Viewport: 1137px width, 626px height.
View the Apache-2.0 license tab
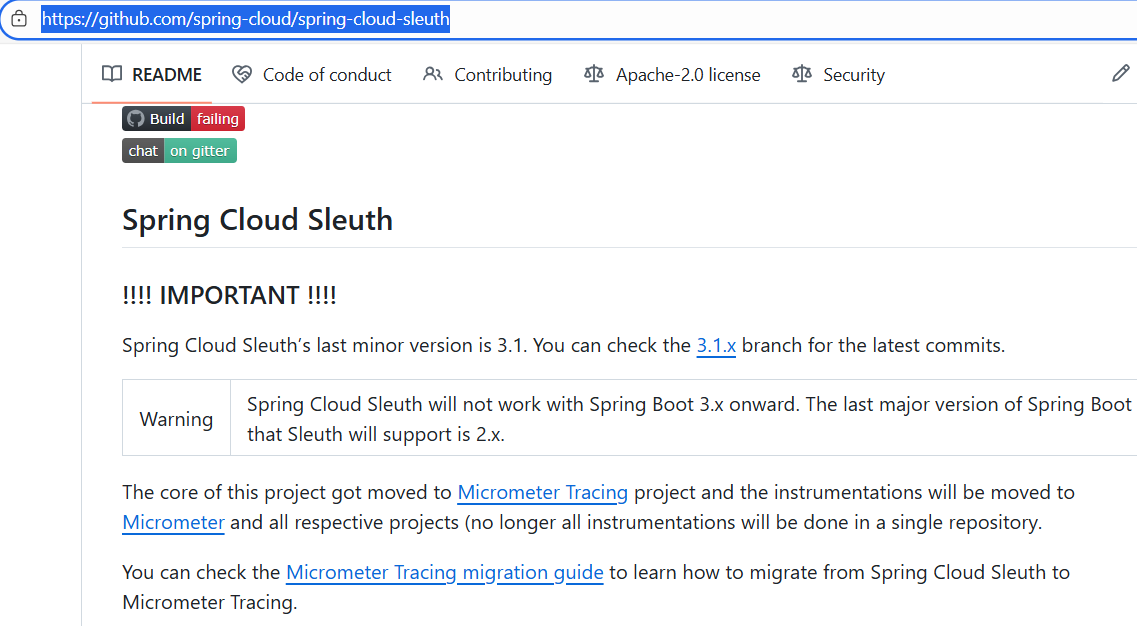pyautogui.click(x=672, y=75)
